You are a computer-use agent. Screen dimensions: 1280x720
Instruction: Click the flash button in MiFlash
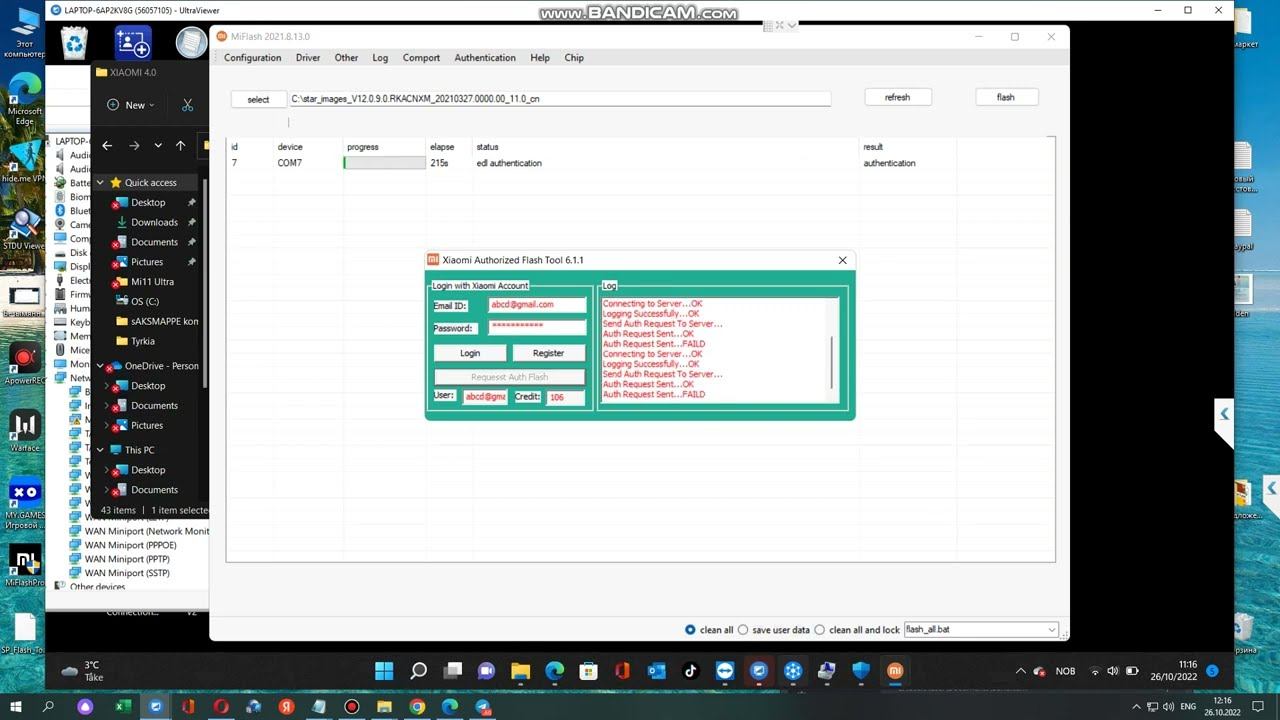(x=1006, y=97)
